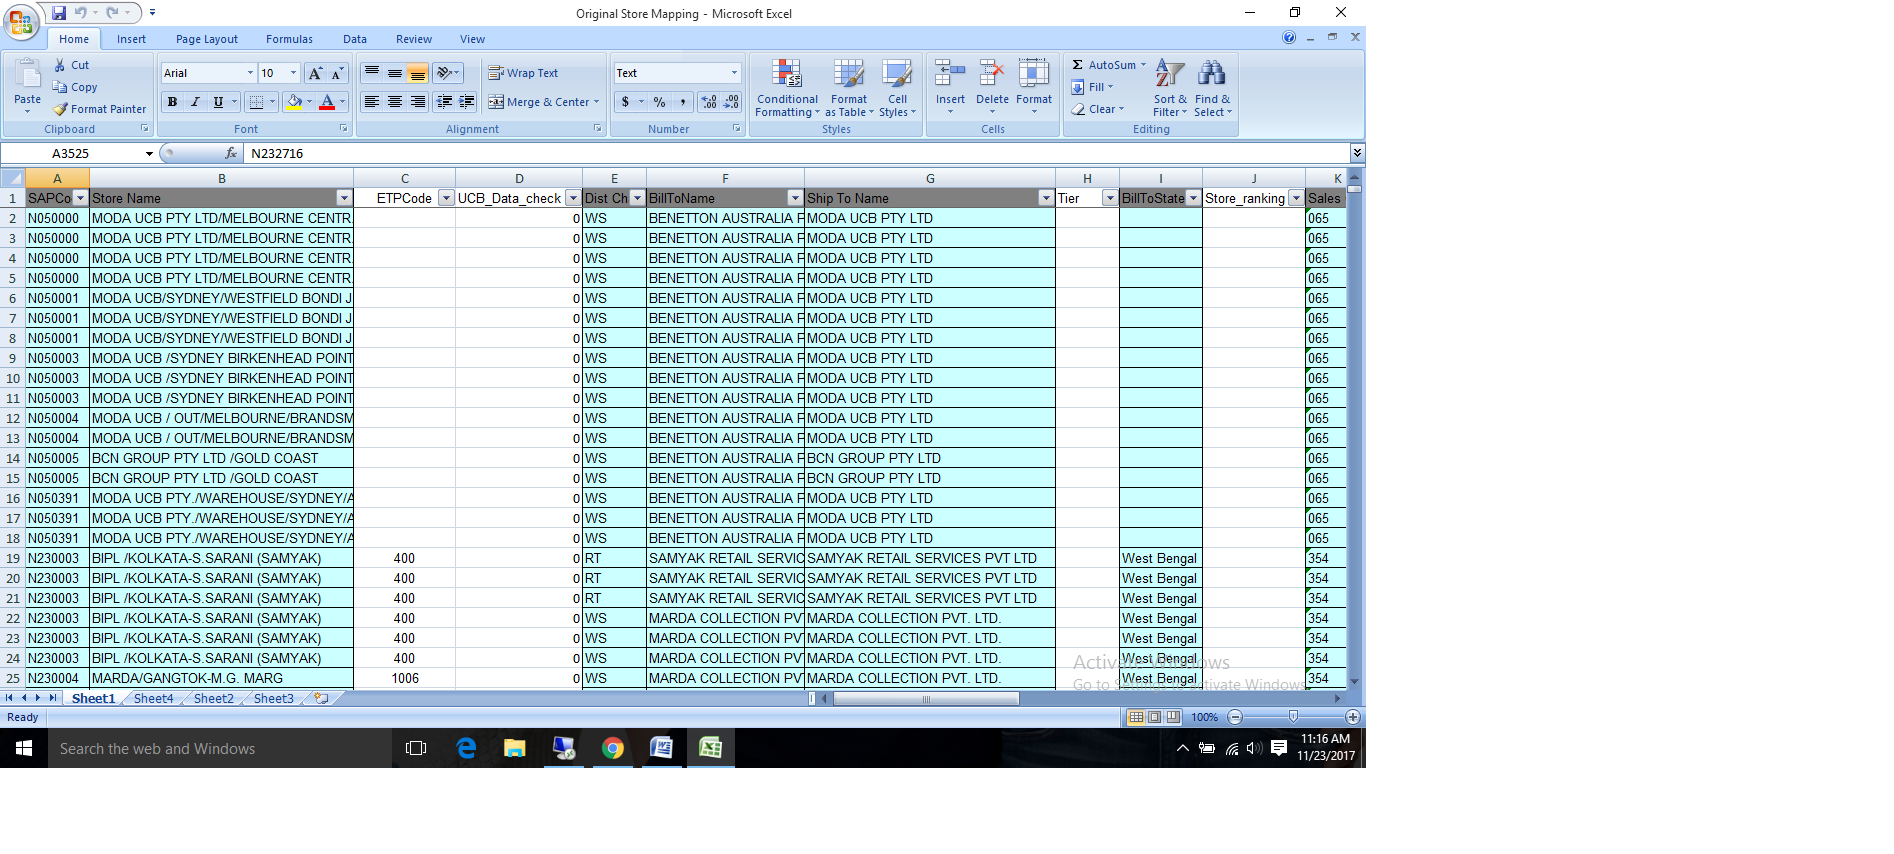1894x854 pixels.
Task: Click the AutoSum sigma icon
Action: pyautogui.click(x=1078, y=65)
